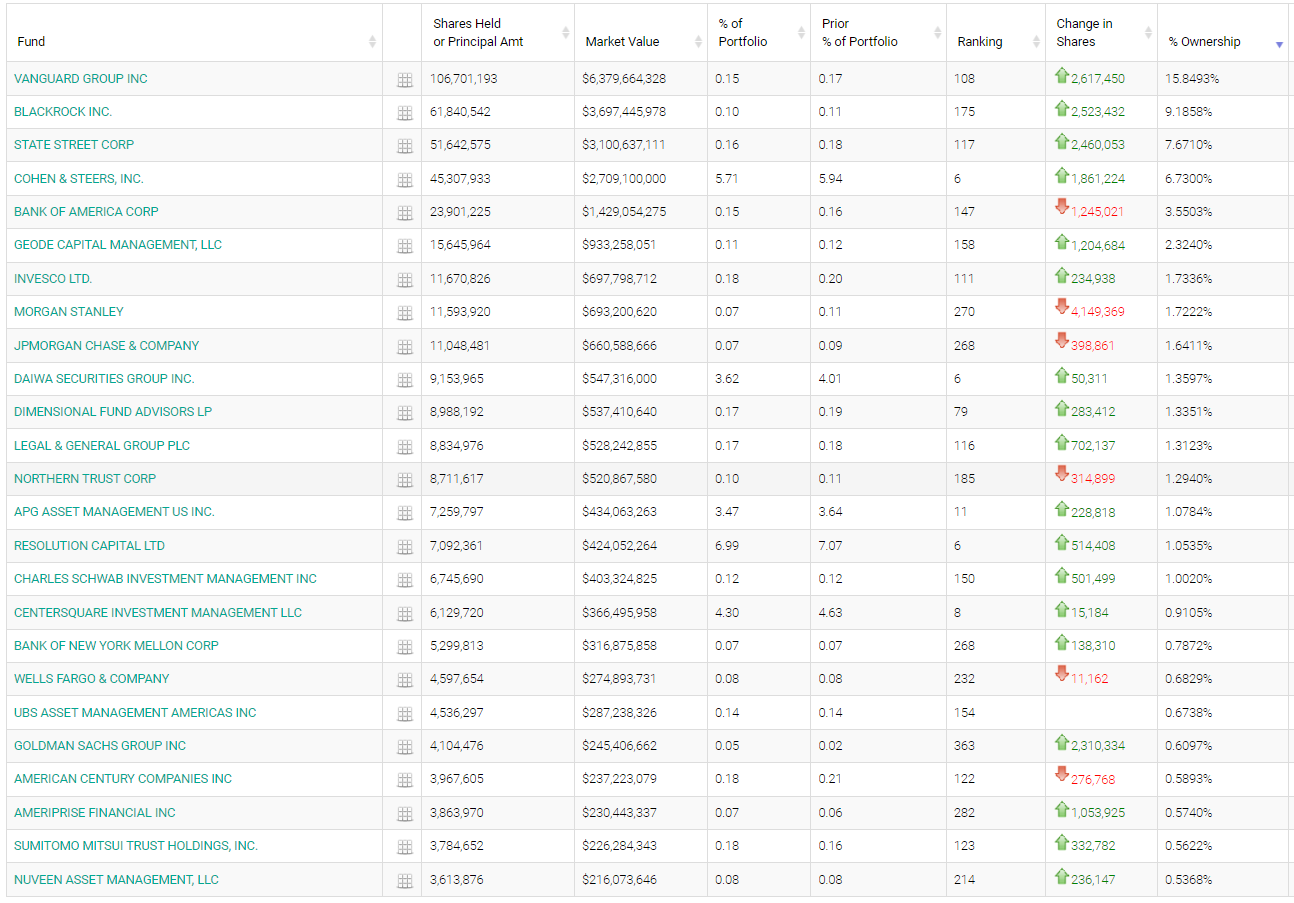Click Wells Fargo's 11,162 share decrease

(1089, 679)
